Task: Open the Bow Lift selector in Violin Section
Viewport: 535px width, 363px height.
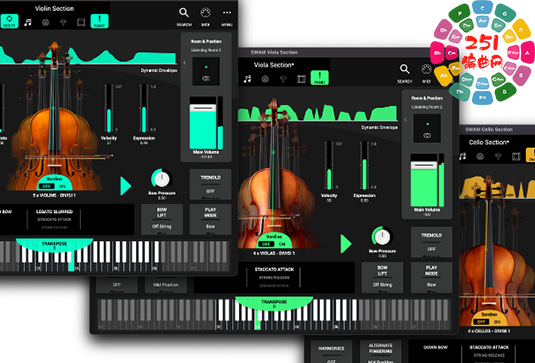Action: pyautogui.click(x=162, y=219)
